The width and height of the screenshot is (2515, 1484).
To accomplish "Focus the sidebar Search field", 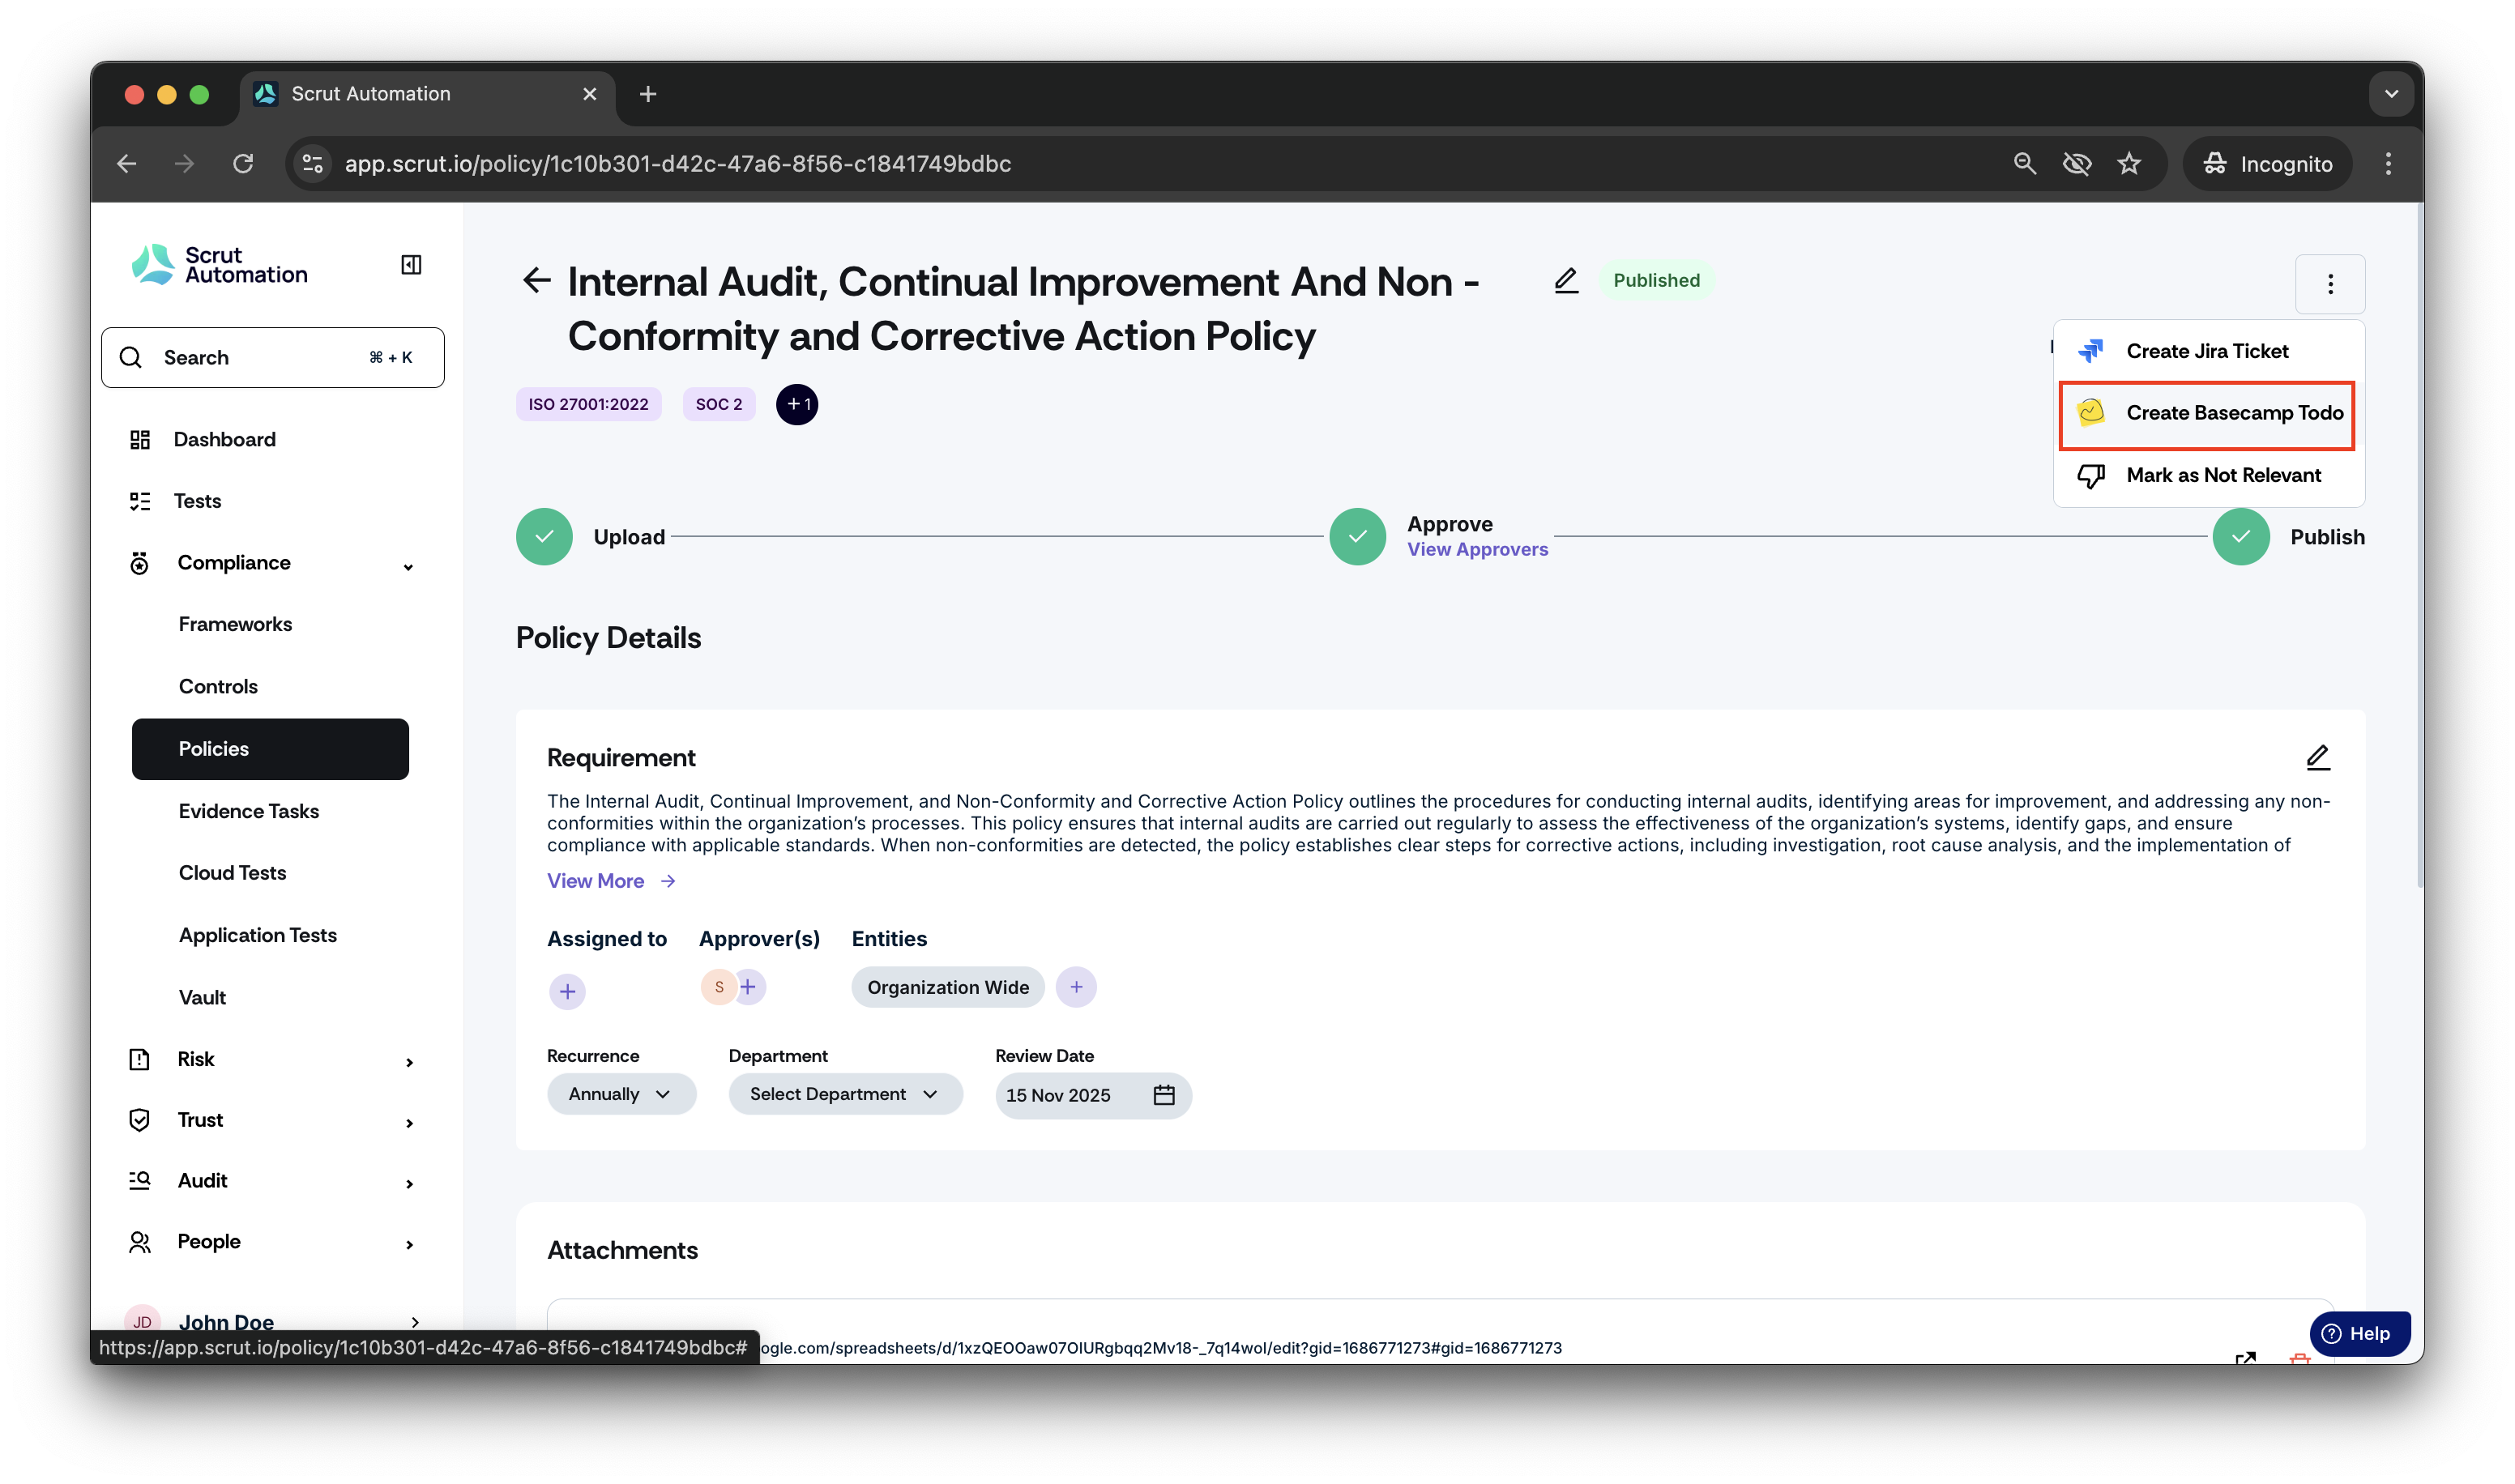I will pos(272,358).
